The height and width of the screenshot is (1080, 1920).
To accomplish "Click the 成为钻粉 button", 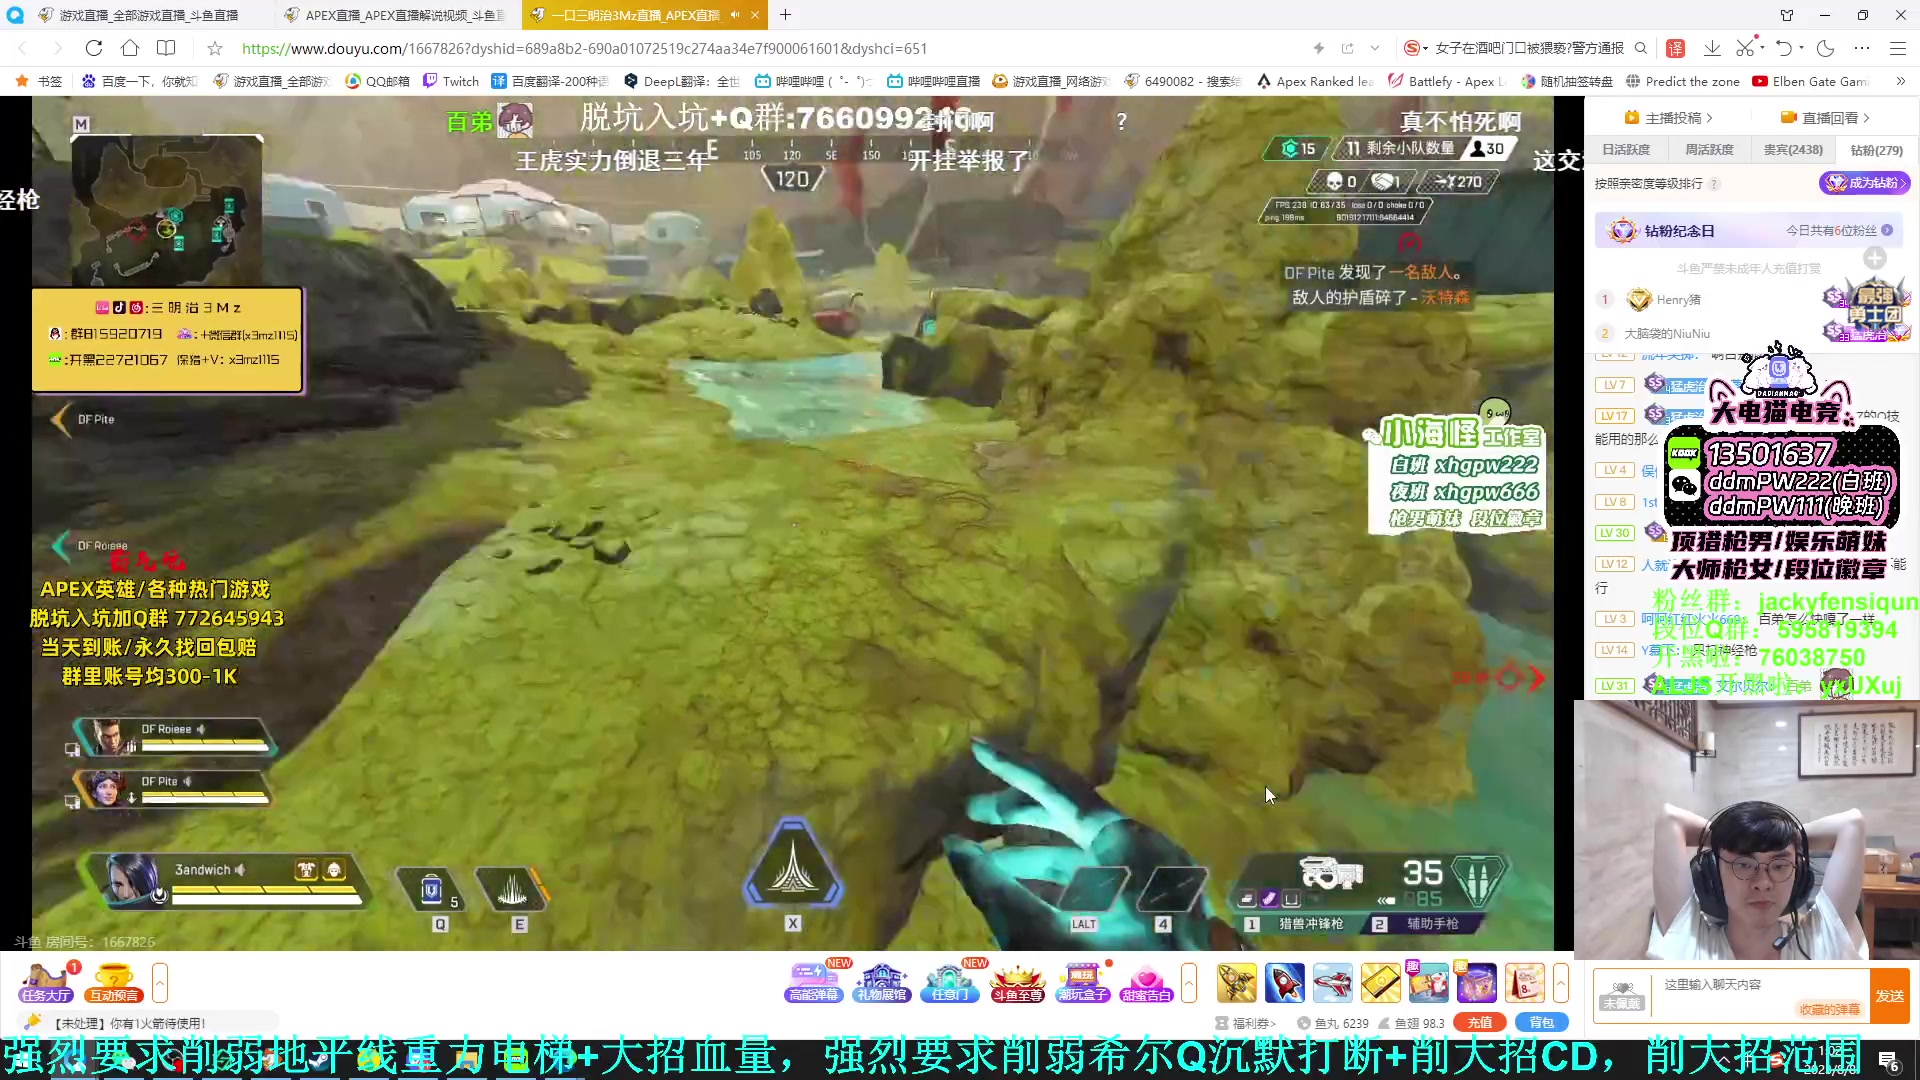I will click(x=1863, y=183).
